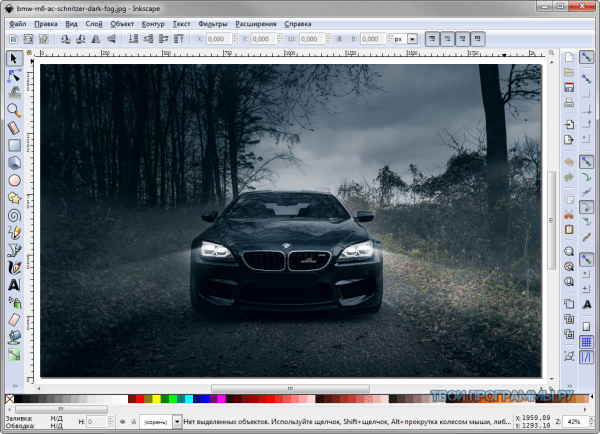Select the Star polygon tool

pyautogui.click(x=14, y=198)
